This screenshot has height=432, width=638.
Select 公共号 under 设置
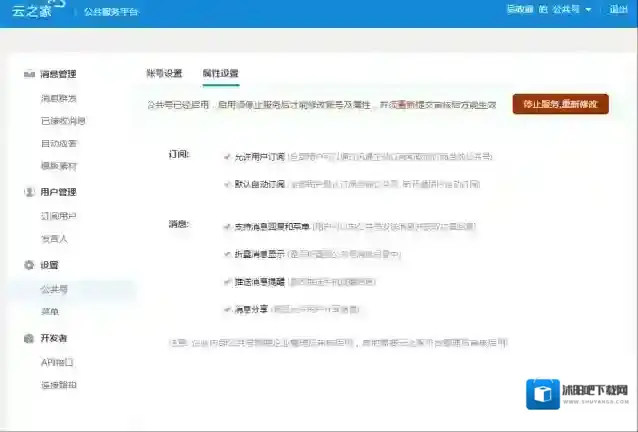click(x=54, y=290)
